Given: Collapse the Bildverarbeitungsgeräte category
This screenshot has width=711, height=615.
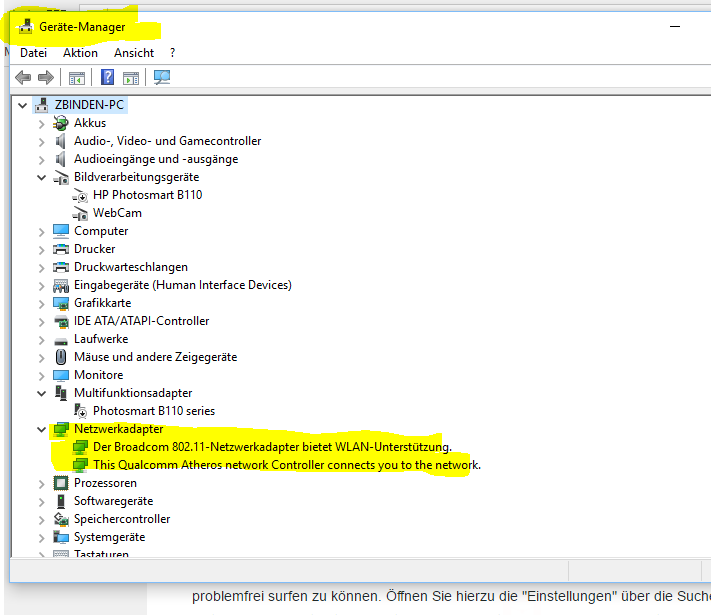Looking at the screenshot, I should click(x=41, y=177).
